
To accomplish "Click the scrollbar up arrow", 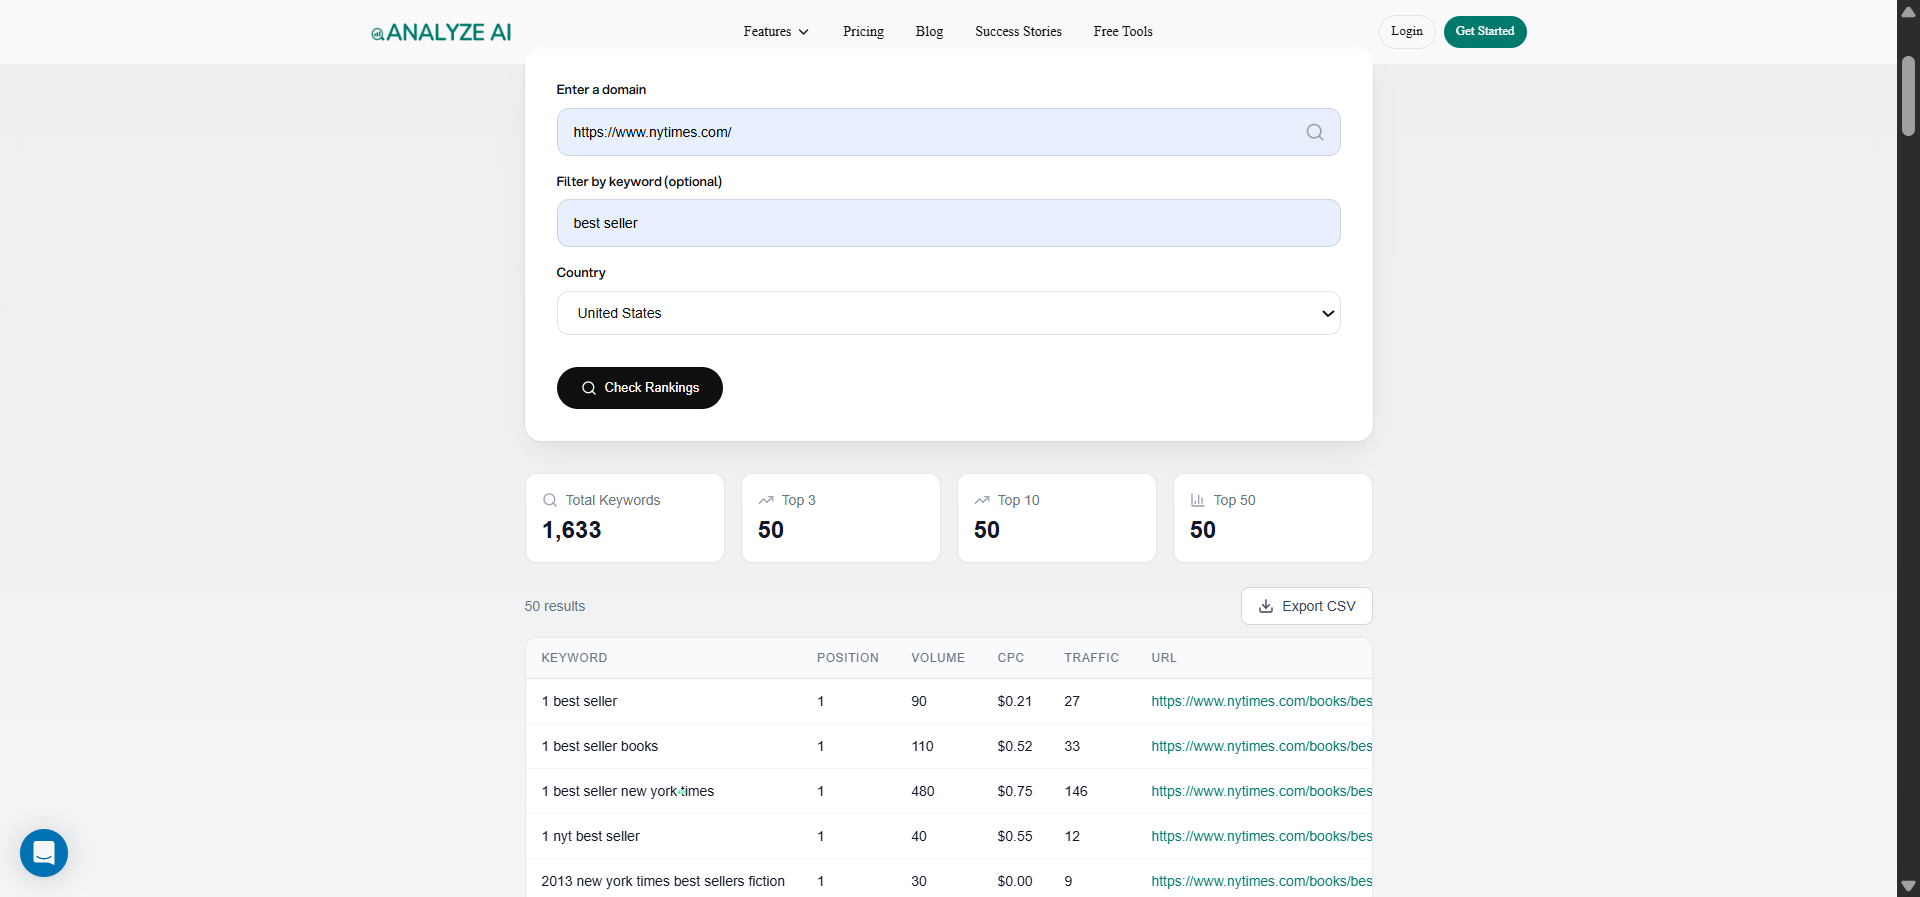I will (x=1908, y=11).
